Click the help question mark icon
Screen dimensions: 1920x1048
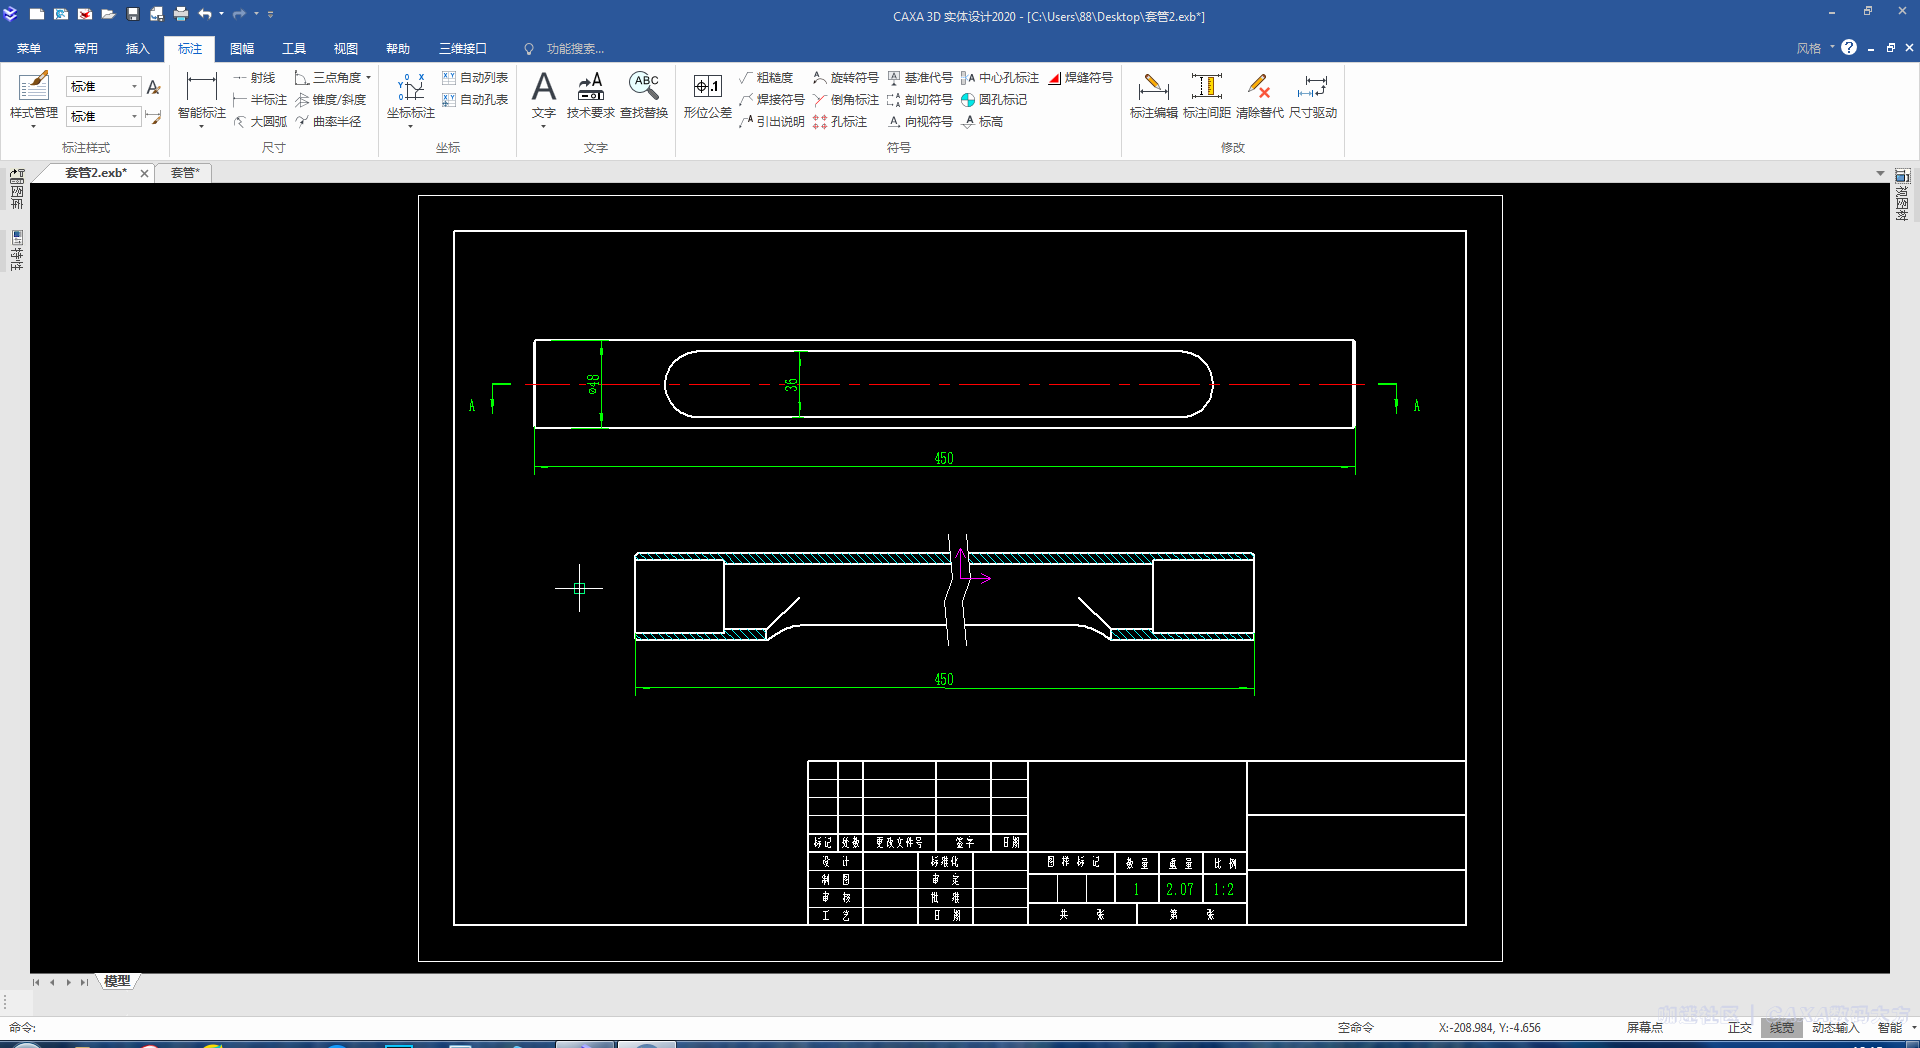[1849, 47]
